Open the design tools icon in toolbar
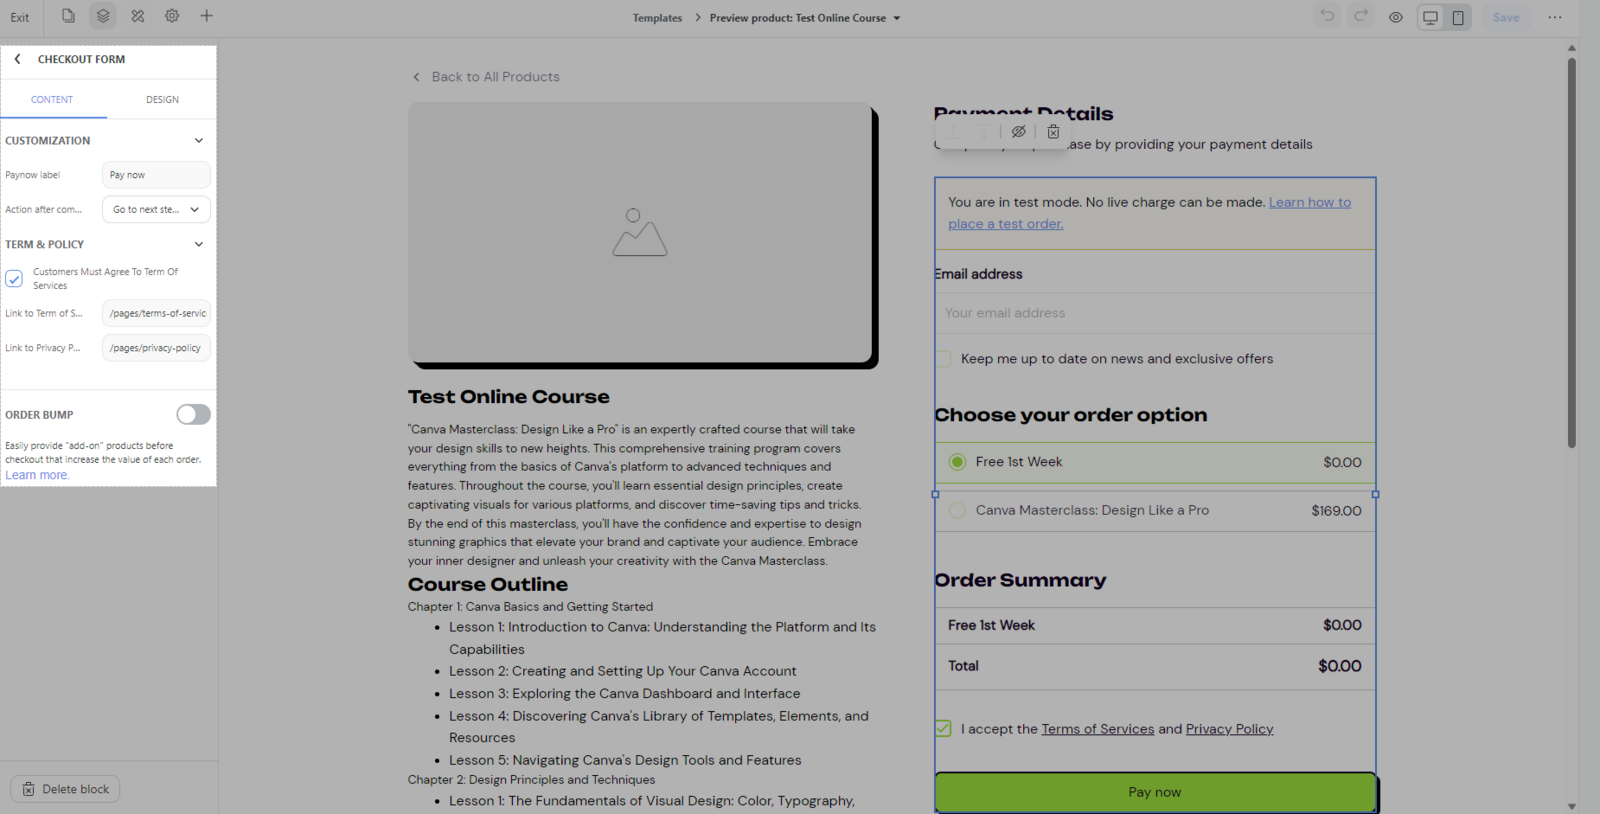Screen dimensions: 1600x814 click(138, 16)
